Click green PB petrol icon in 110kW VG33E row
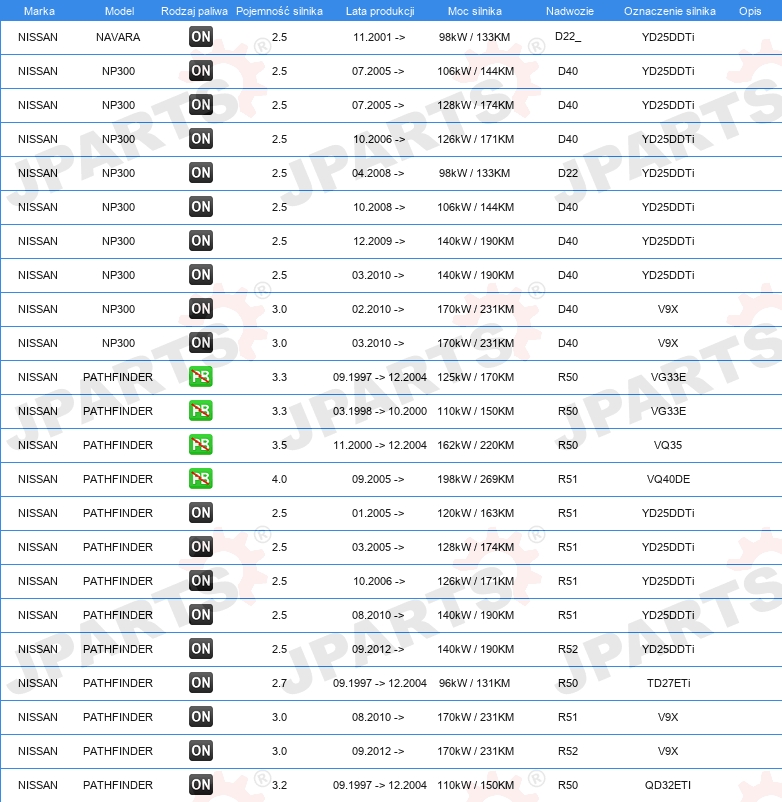The image size is (782, 802). click(x=200, y=411)
